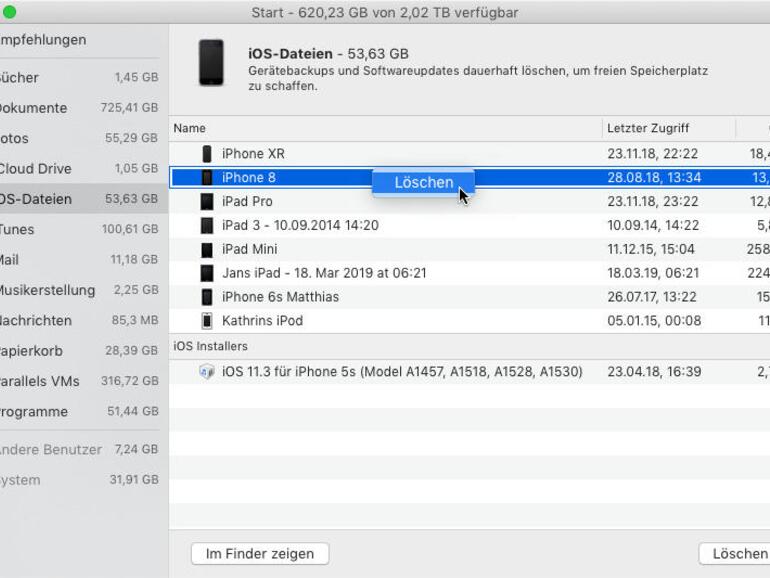Click the Kathrins iPod device icon

[207, 321]
